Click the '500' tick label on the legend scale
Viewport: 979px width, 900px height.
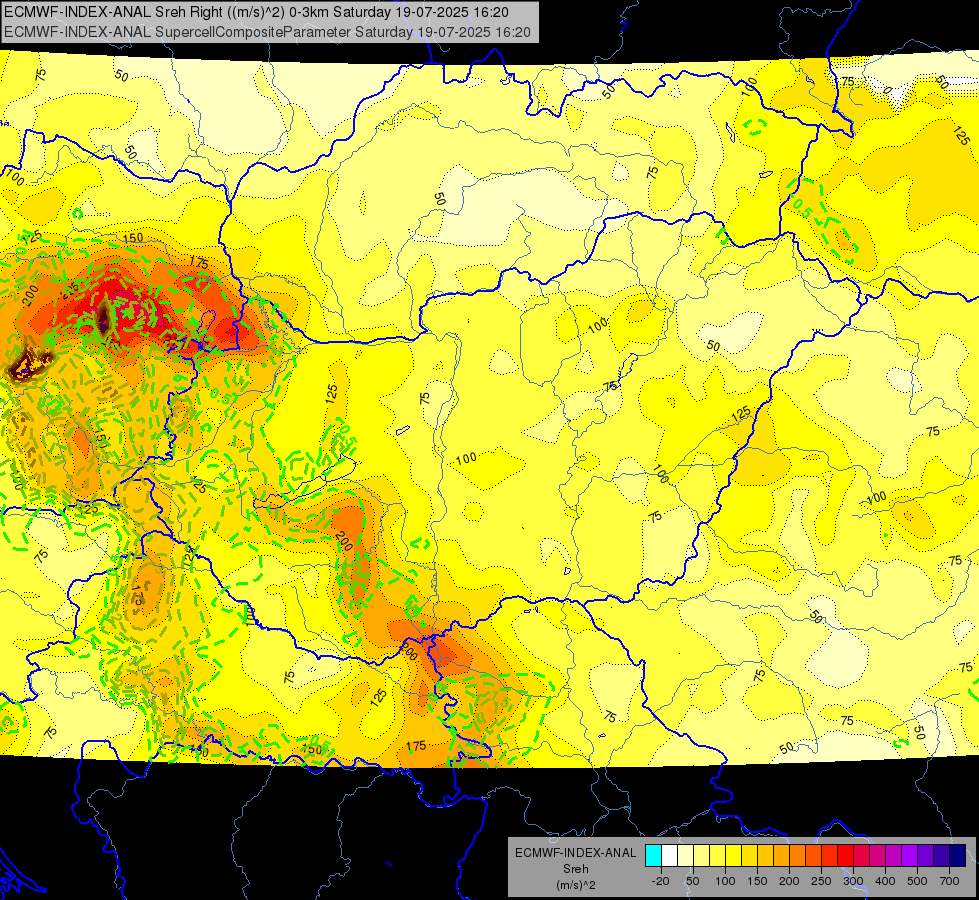(917, 881)
